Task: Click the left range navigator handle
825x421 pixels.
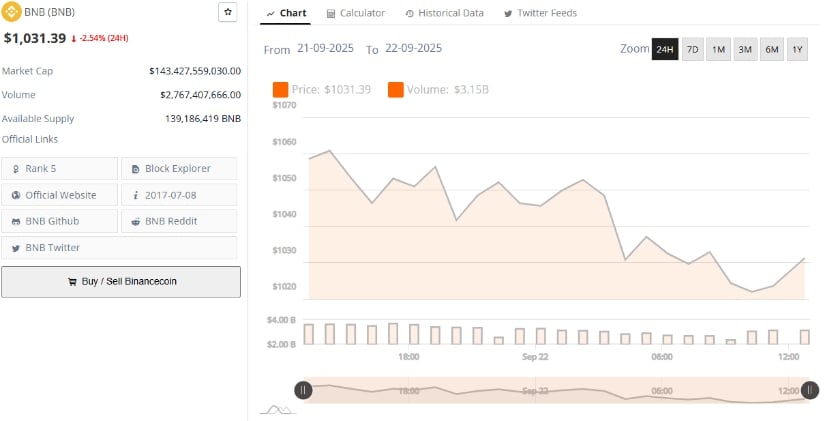Action: (x=303, y=390)
